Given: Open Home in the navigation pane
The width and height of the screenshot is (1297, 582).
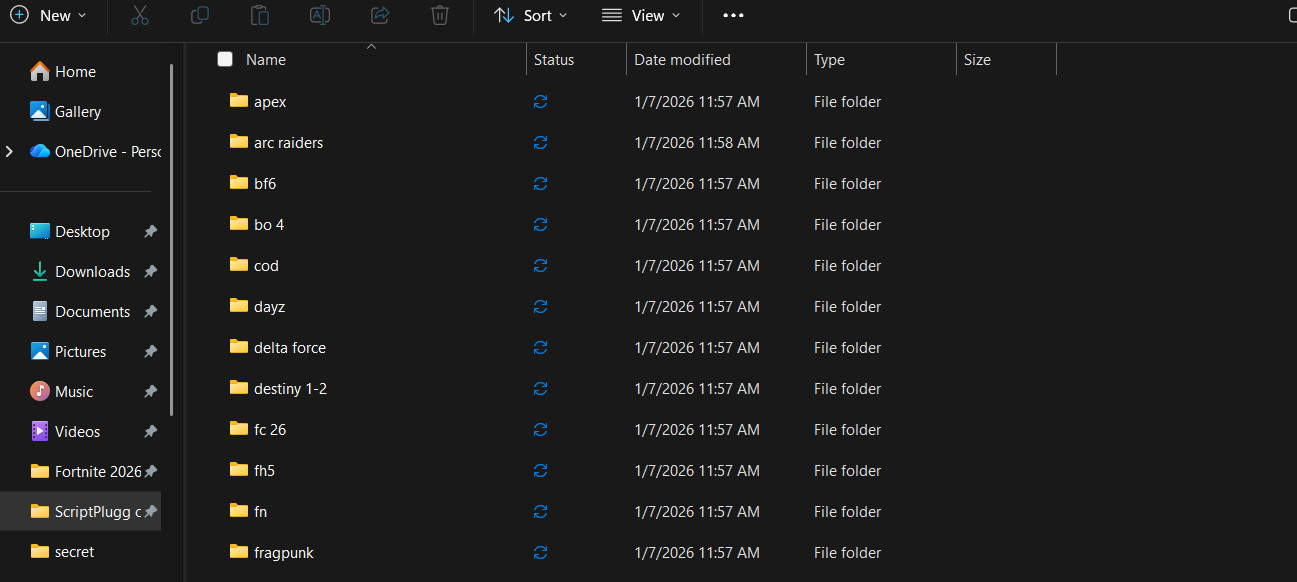Looking at the screenshot, I should 75,72.
